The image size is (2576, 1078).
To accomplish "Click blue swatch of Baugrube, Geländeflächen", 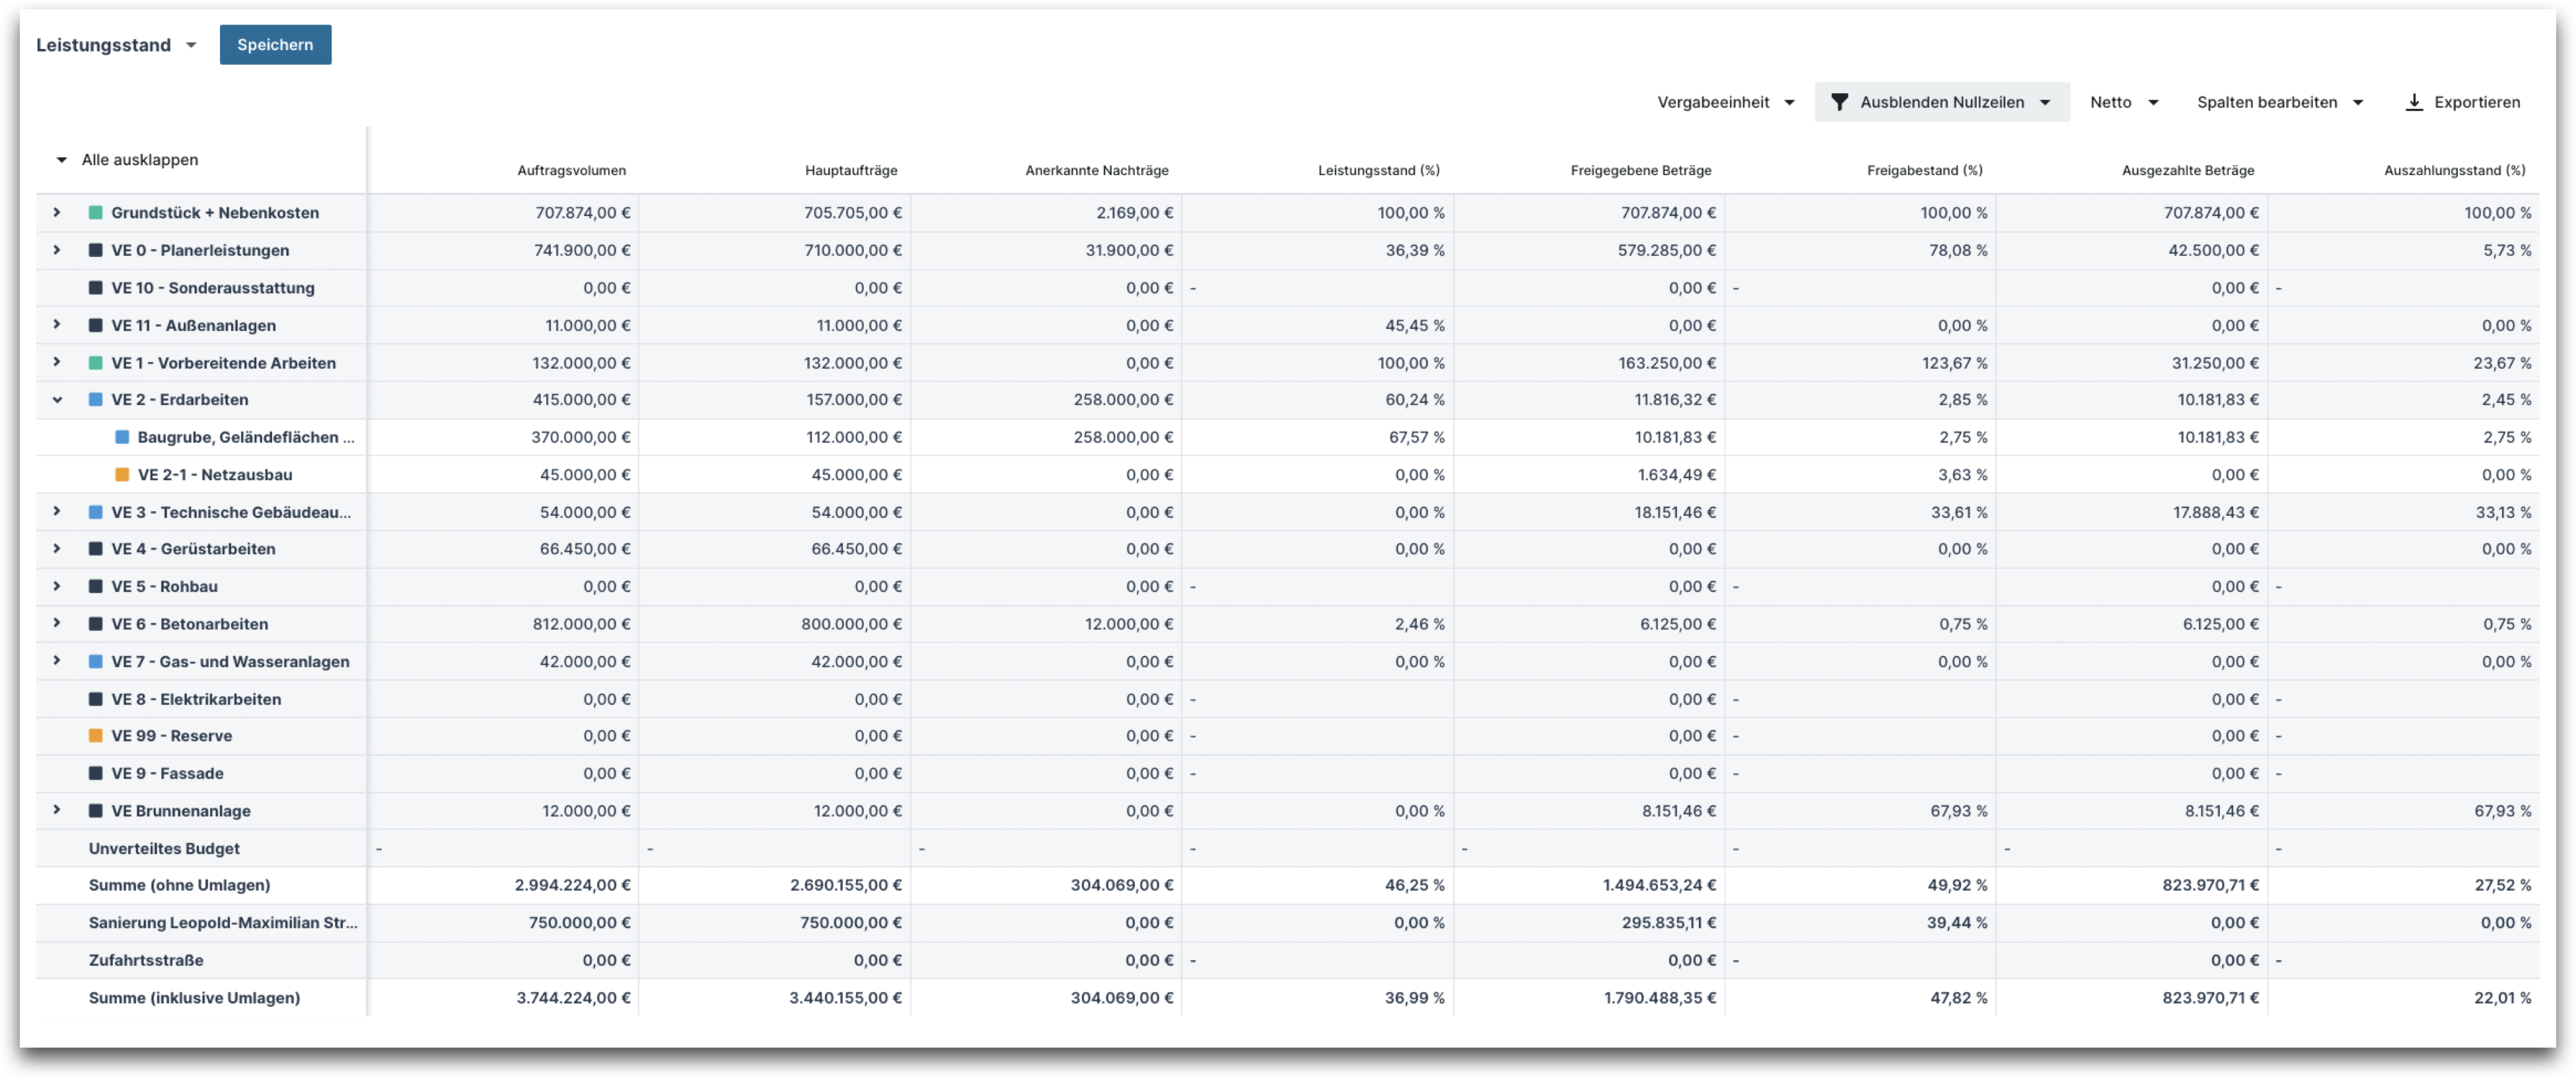I will click(122, 437).
